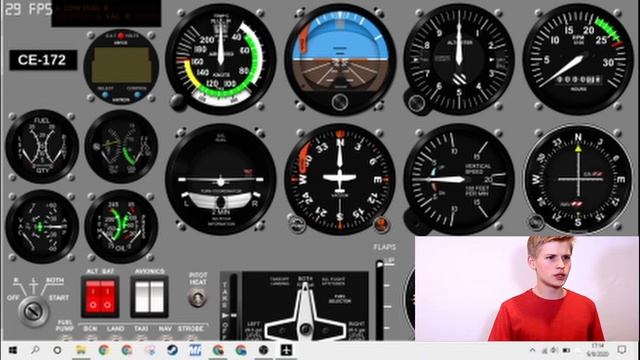
Task: Click the OIL temp pressure gauge
Action: point(121,226)
